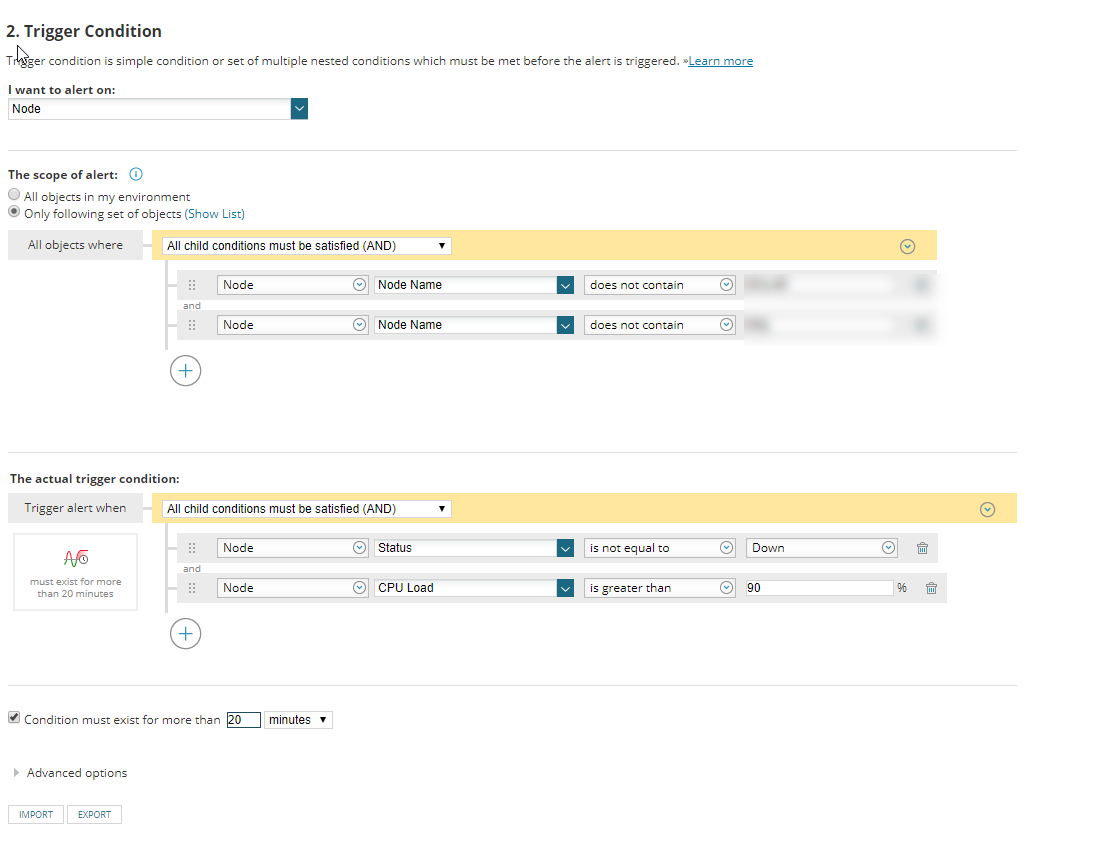Click the 'All objects where' label
The width and height of the screenshot is (1113, 851).
(x=75, y=245)
